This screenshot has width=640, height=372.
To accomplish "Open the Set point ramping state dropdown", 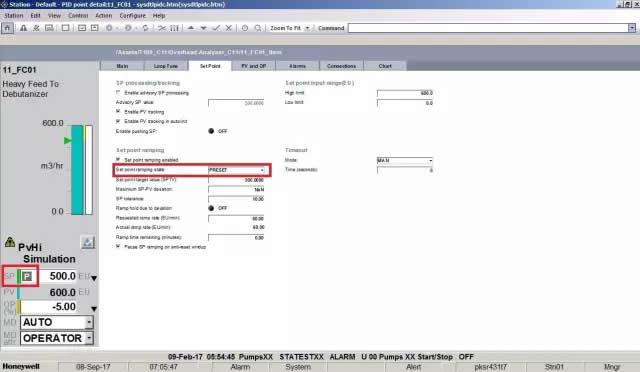I will (x=237, y=170).
